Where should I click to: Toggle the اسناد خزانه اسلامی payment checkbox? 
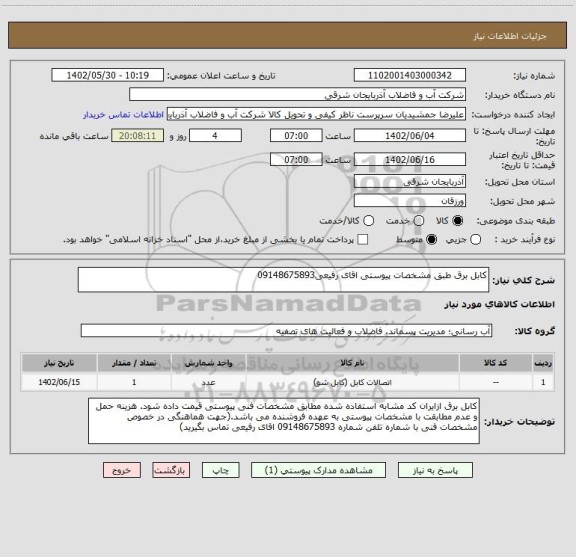(x=363, y=240)
